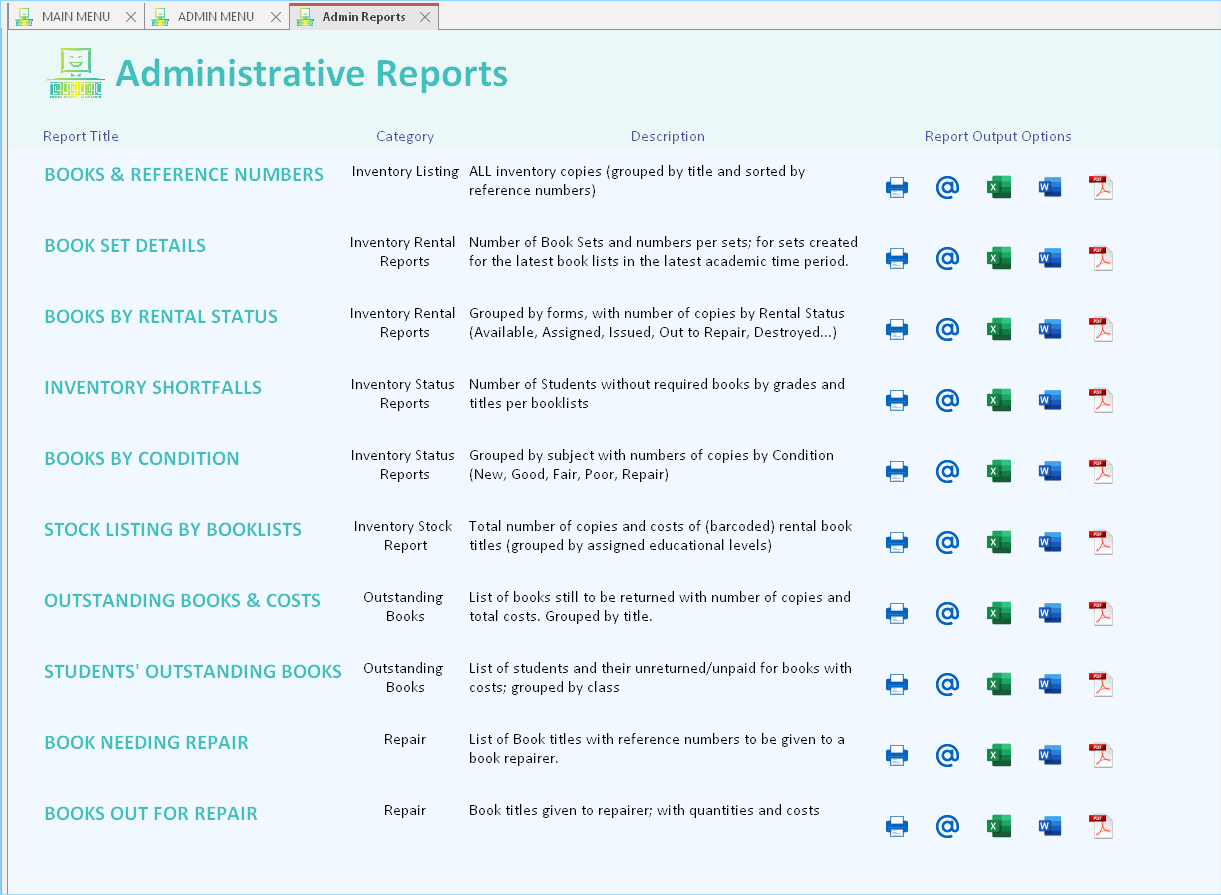The height and width of the screenshot is (895, 1221).
Task: Export Books by Rental Status to Word
Action: coord(1050,329)
